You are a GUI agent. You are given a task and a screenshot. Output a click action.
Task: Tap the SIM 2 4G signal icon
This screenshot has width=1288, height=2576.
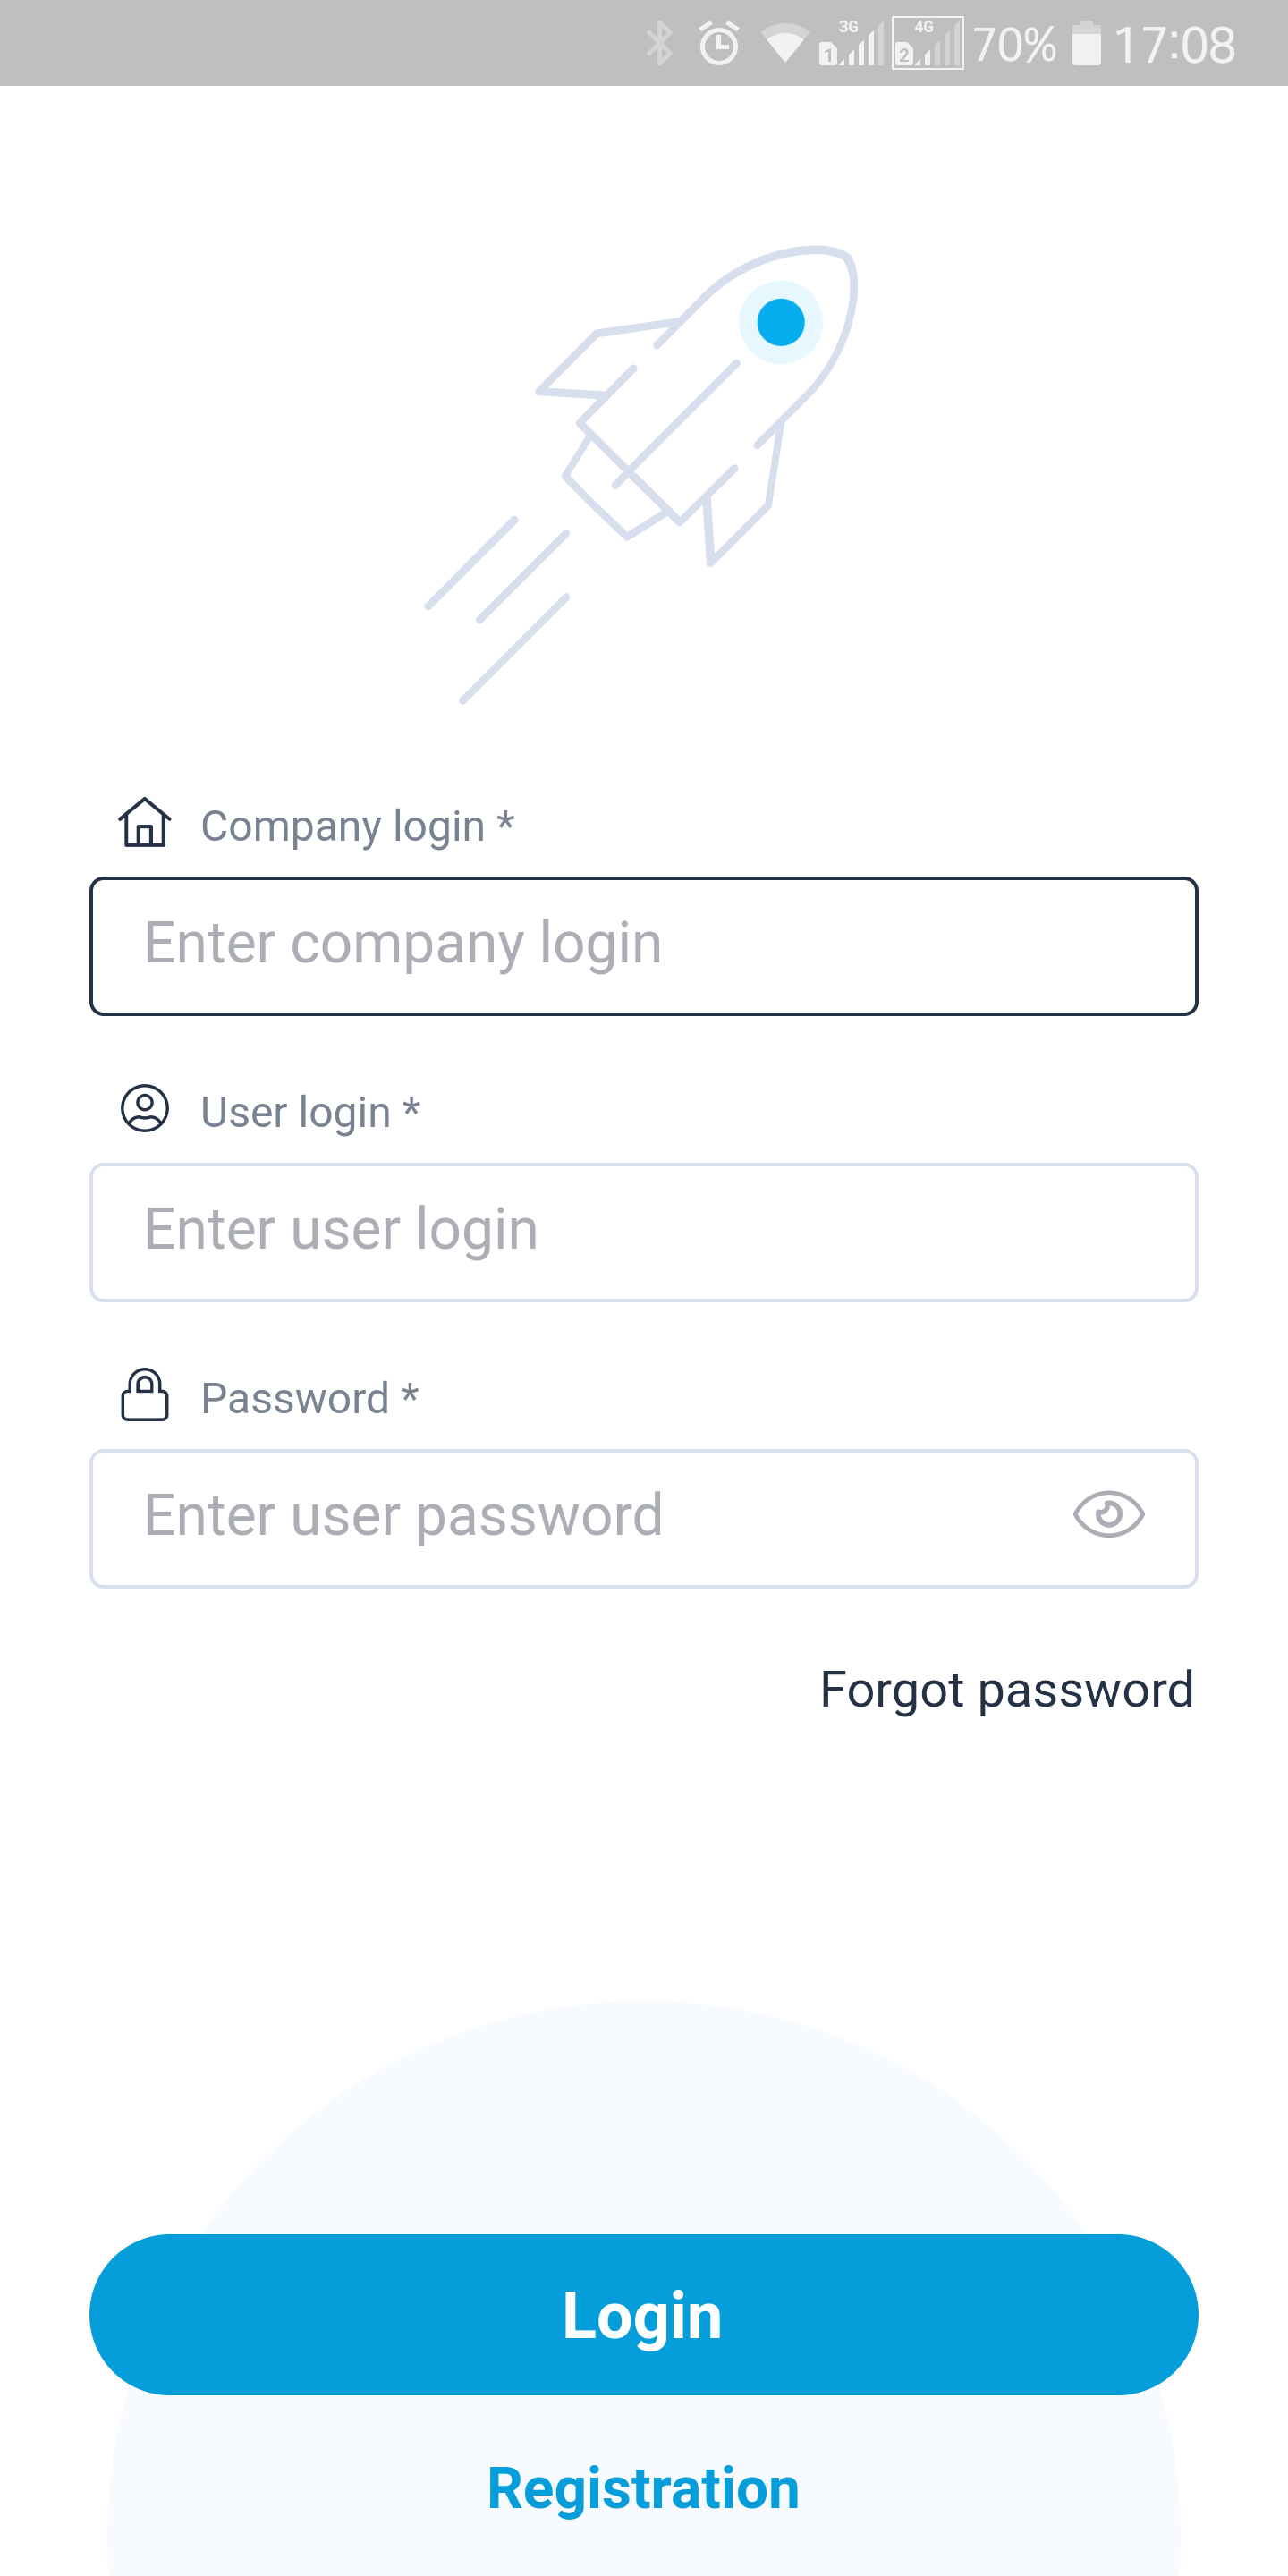point(927,44)
